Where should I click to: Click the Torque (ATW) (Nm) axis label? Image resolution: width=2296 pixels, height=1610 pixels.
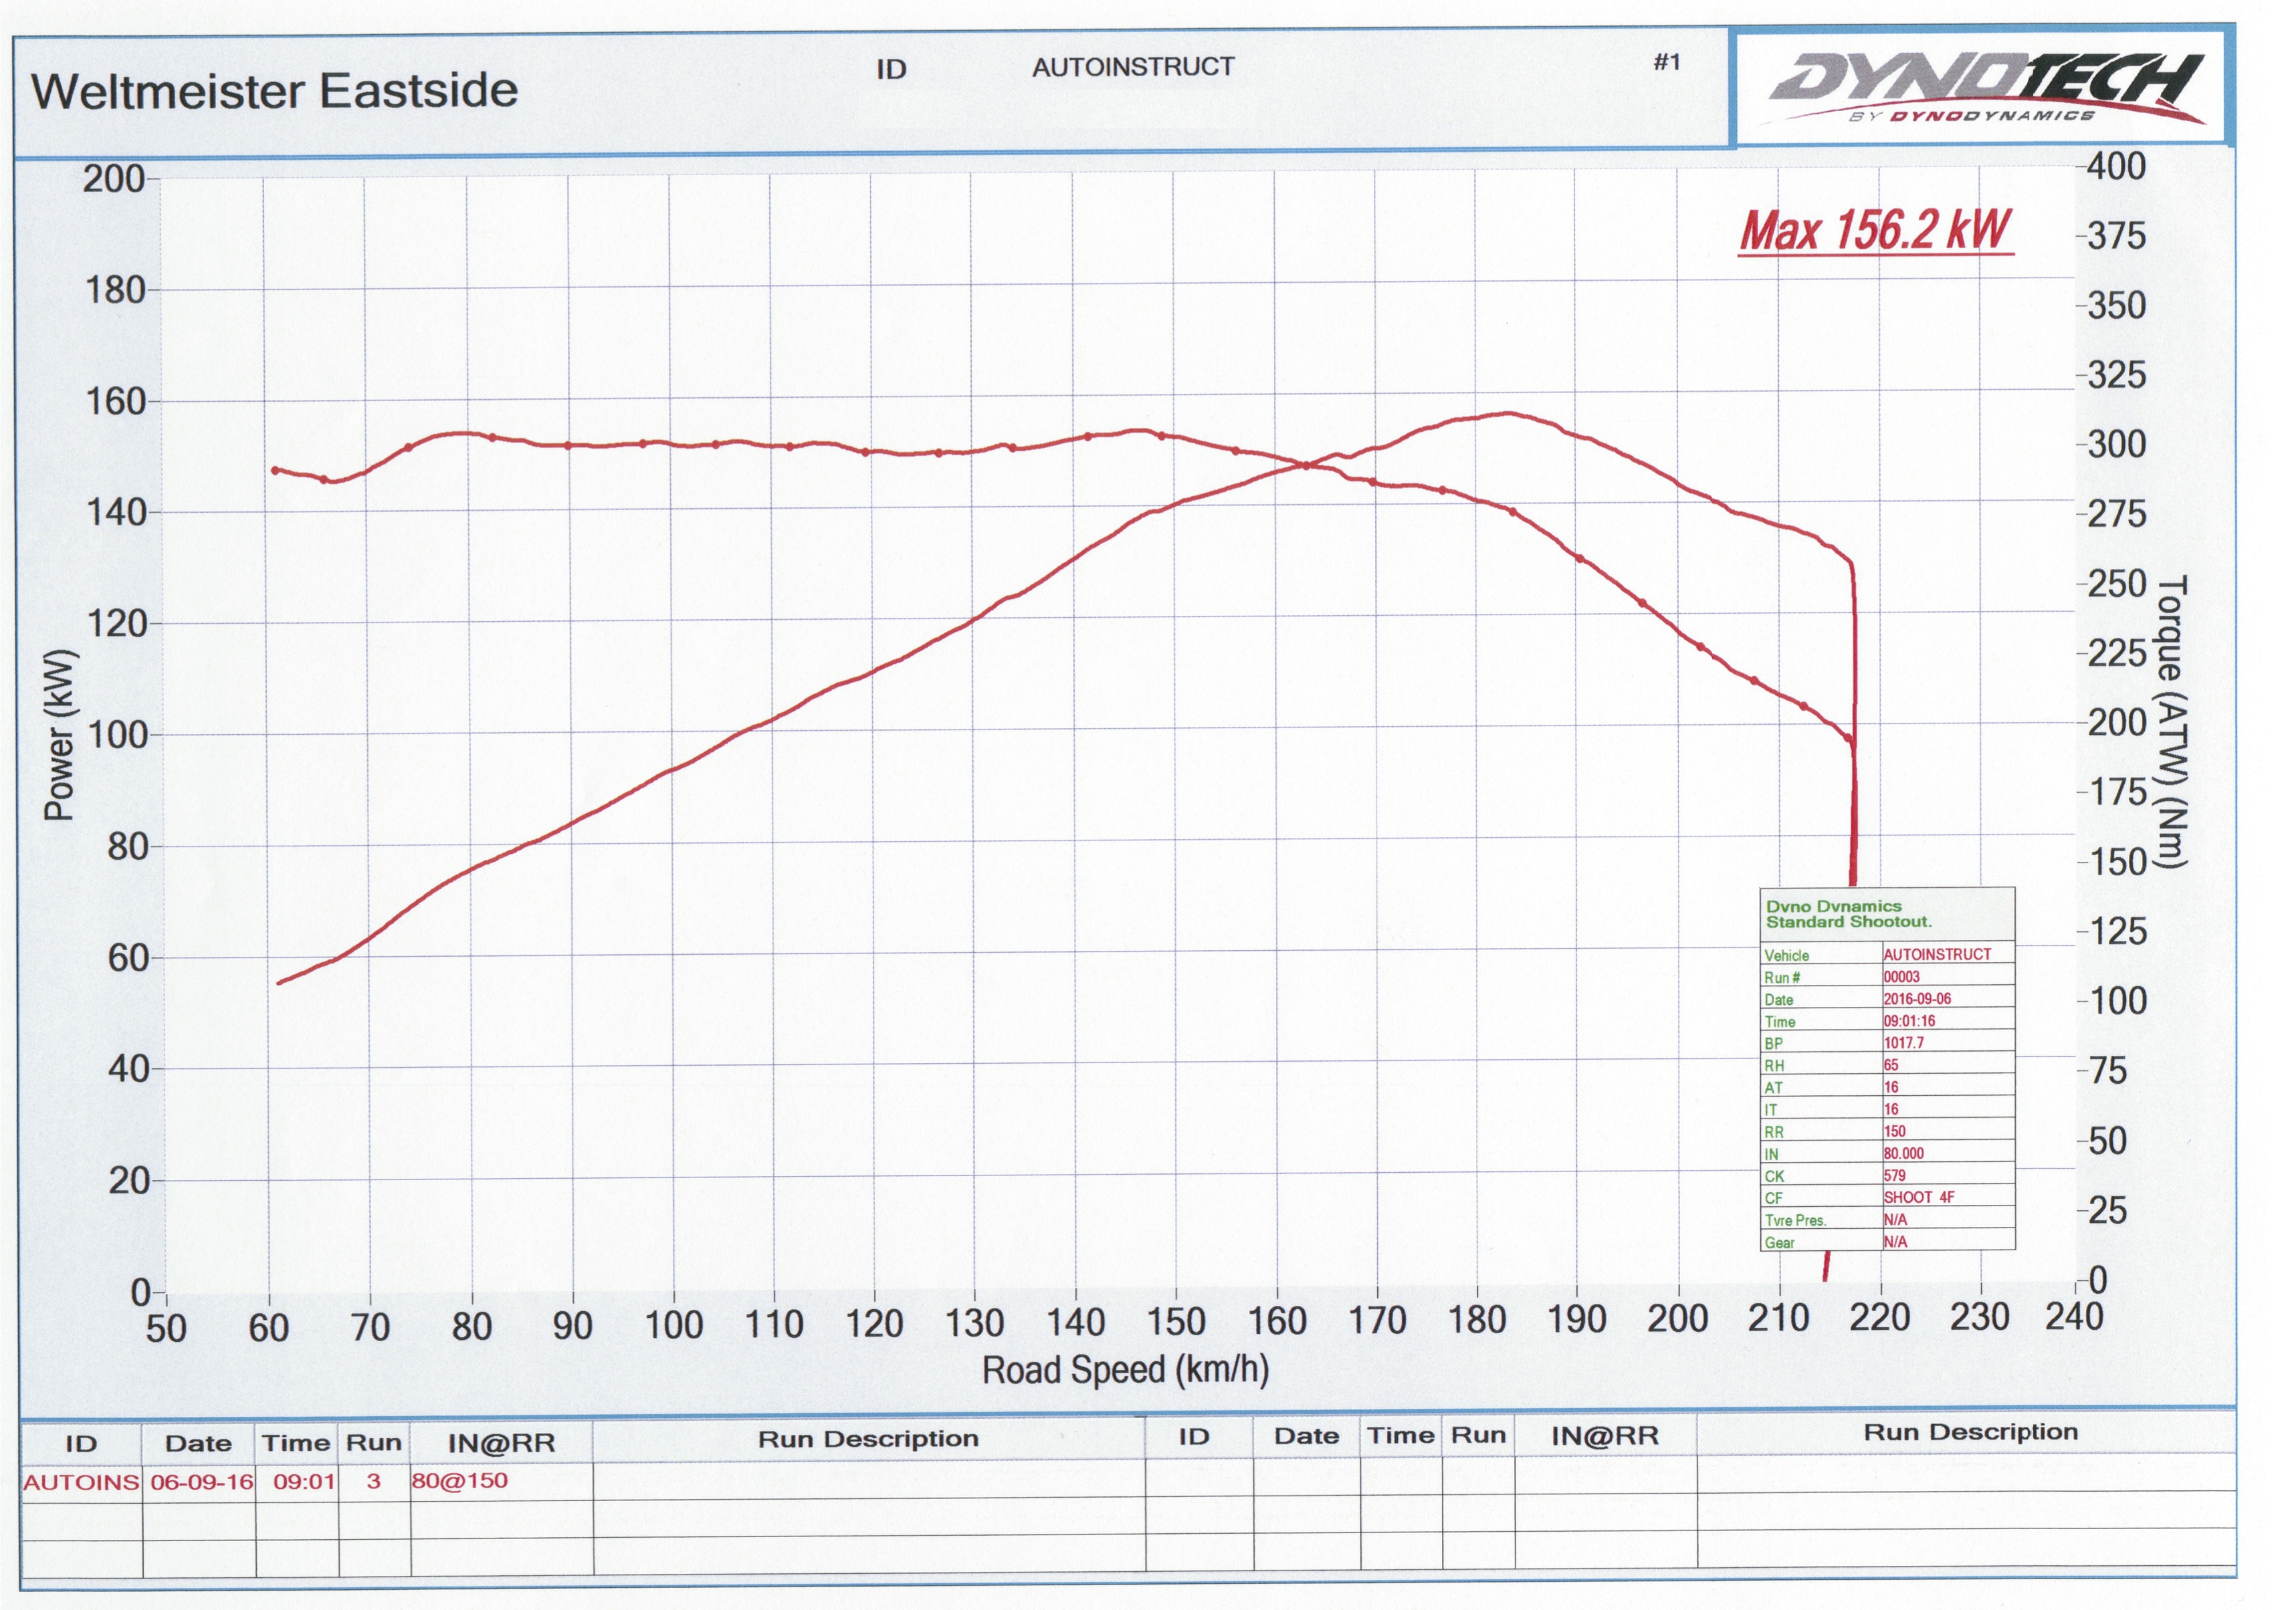(x=2172, y=722)
